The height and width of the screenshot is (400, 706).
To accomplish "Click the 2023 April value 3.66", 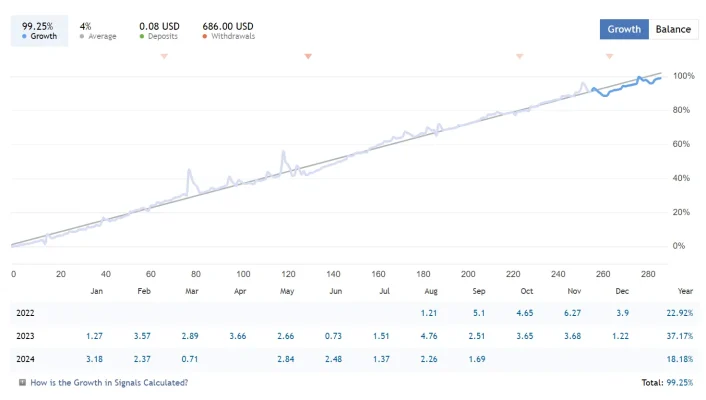I will pyautogui.click(x=238, y=336).
